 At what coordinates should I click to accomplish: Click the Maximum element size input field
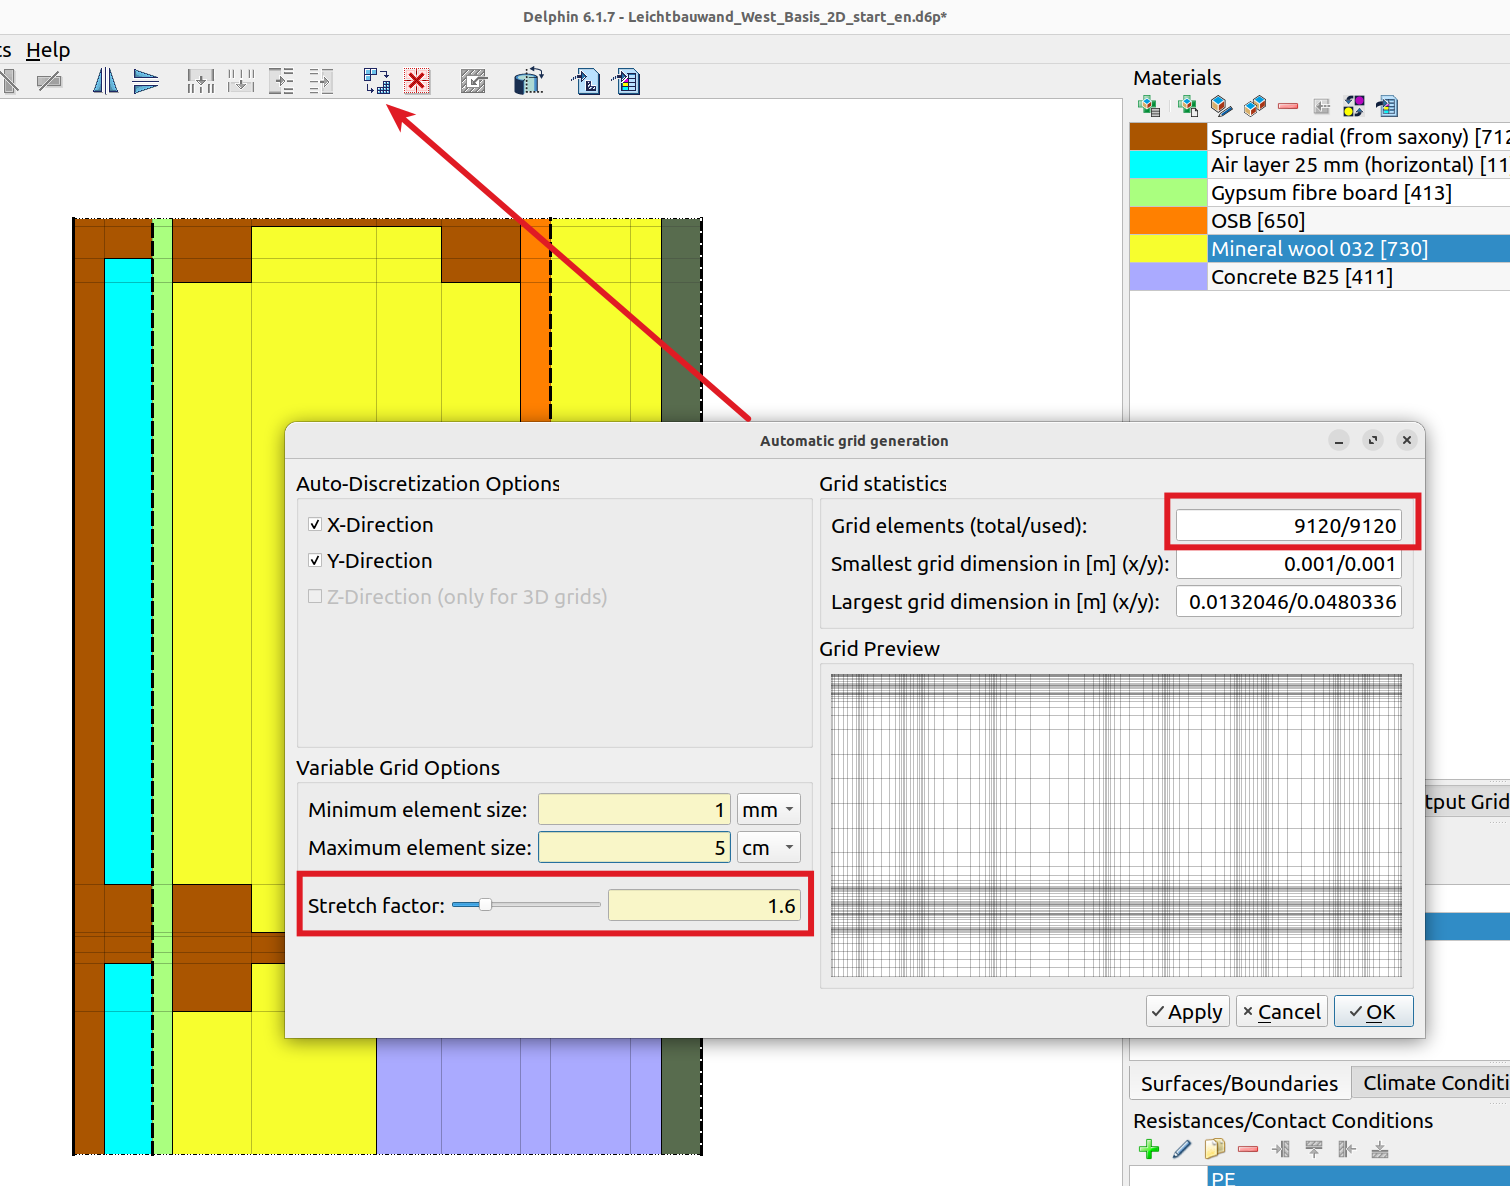(x=635, y=847)
